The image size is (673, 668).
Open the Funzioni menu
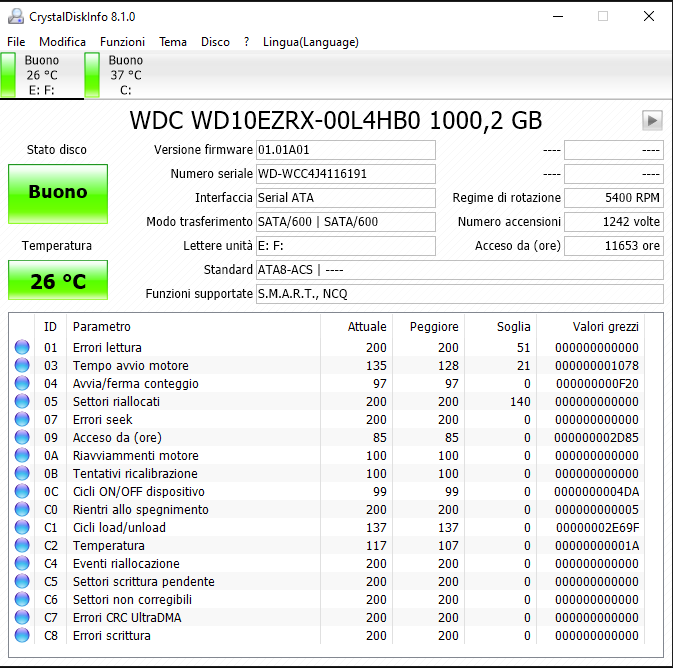[122, 42]
